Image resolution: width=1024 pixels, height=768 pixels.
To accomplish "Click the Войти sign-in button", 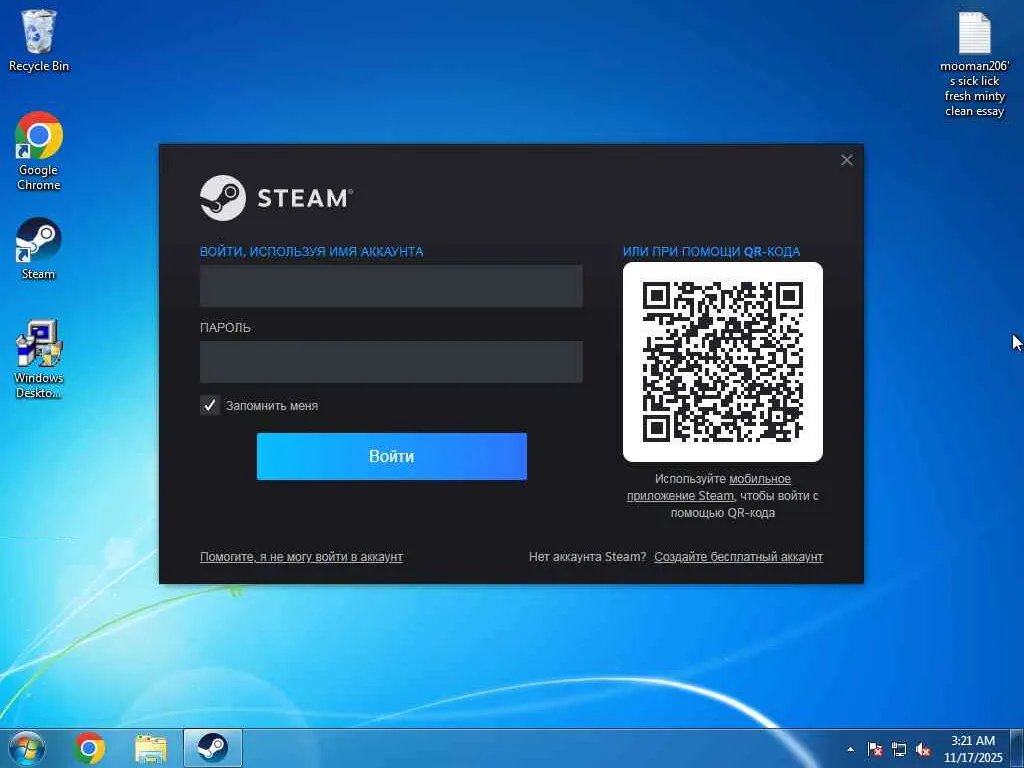I will click(x=392, y=456).
